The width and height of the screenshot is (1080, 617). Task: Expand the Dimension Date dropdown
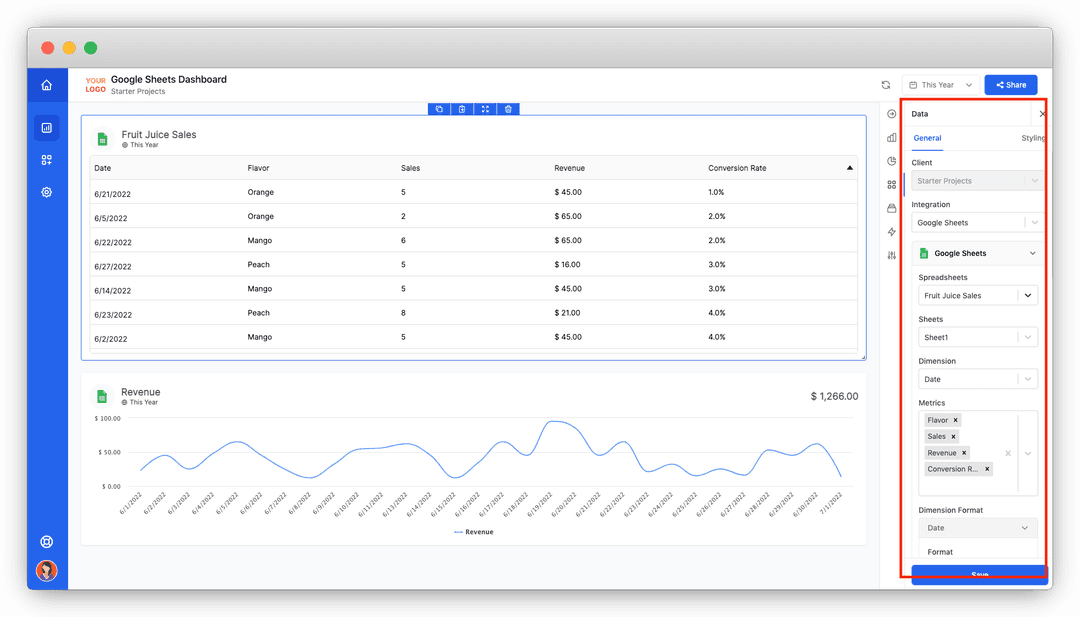point(977,379)
